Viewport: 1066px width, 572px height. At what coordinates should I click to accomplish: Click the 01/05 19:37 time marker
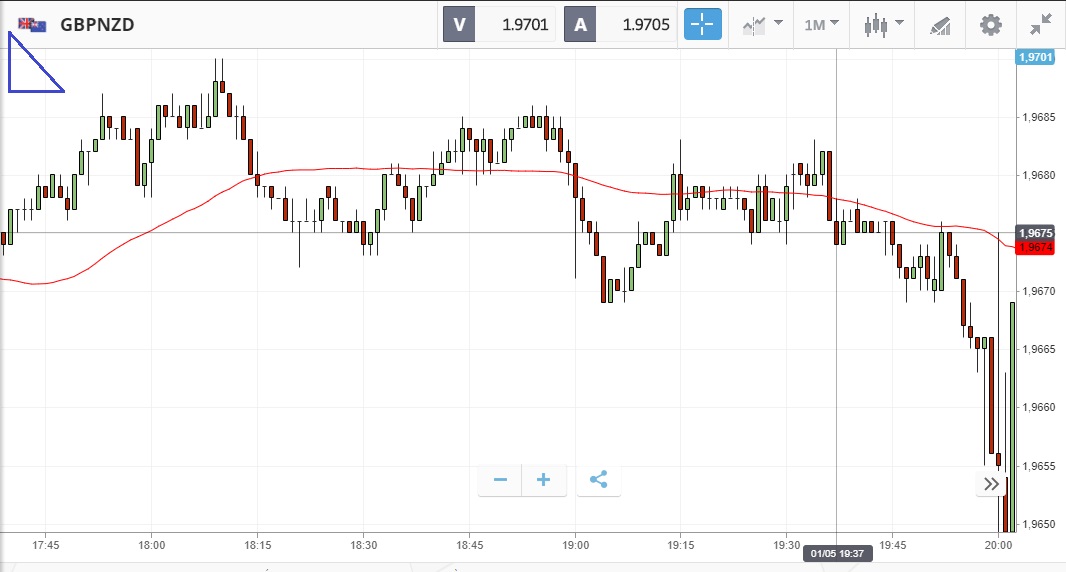836,552
